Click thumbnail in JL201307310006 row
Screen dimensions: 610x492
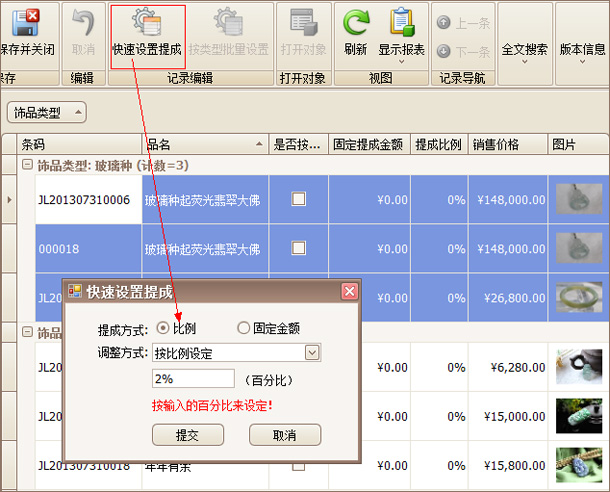(579, 199)
